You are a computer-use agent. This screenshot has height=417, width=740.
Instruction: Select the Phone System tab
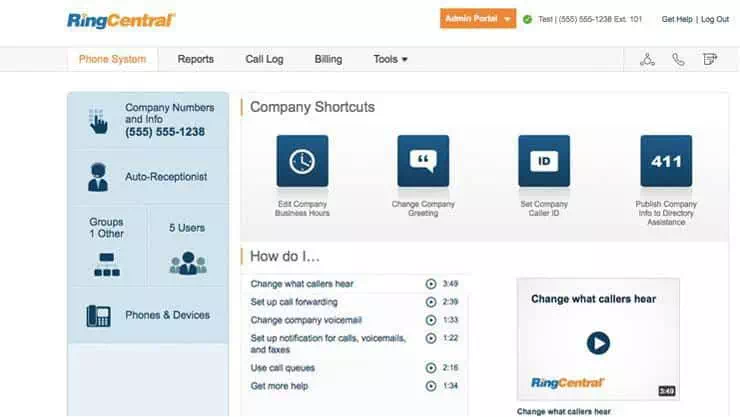[x=112, y=59]
